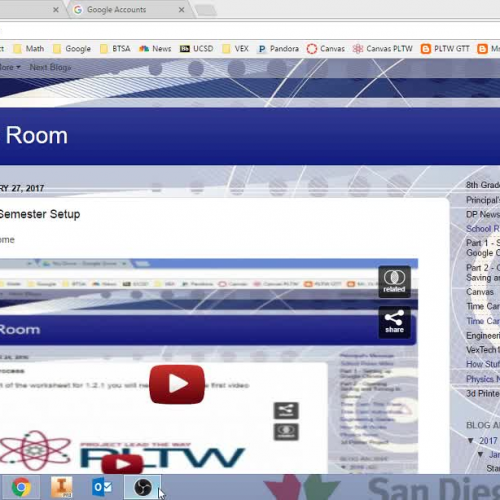Open the How Stuff sidebar link
Viewport: 500px width, 500px height.
[x=483, y=364]
